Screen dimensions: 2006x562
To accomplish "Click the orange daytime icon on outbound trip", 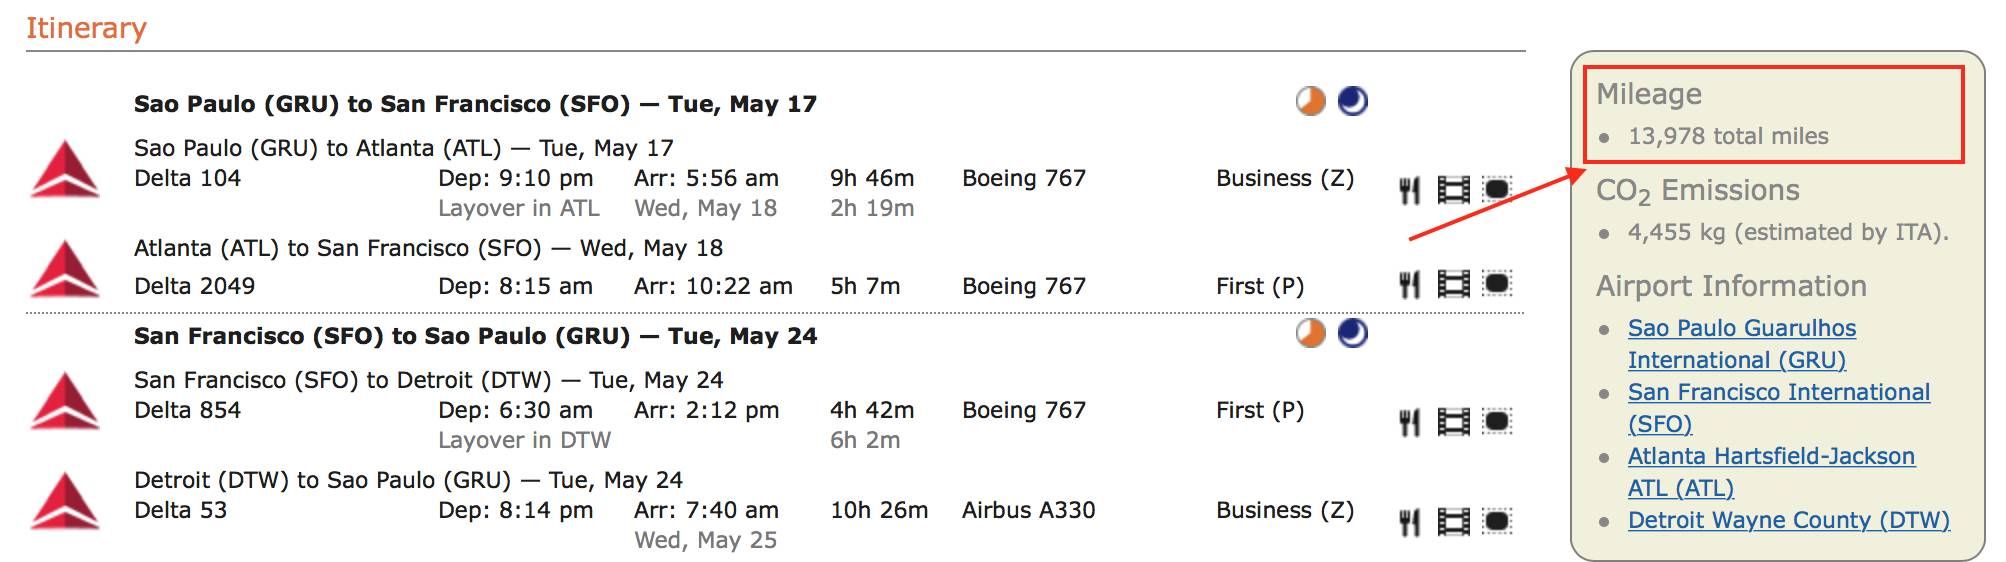I will click(1310, 101).
